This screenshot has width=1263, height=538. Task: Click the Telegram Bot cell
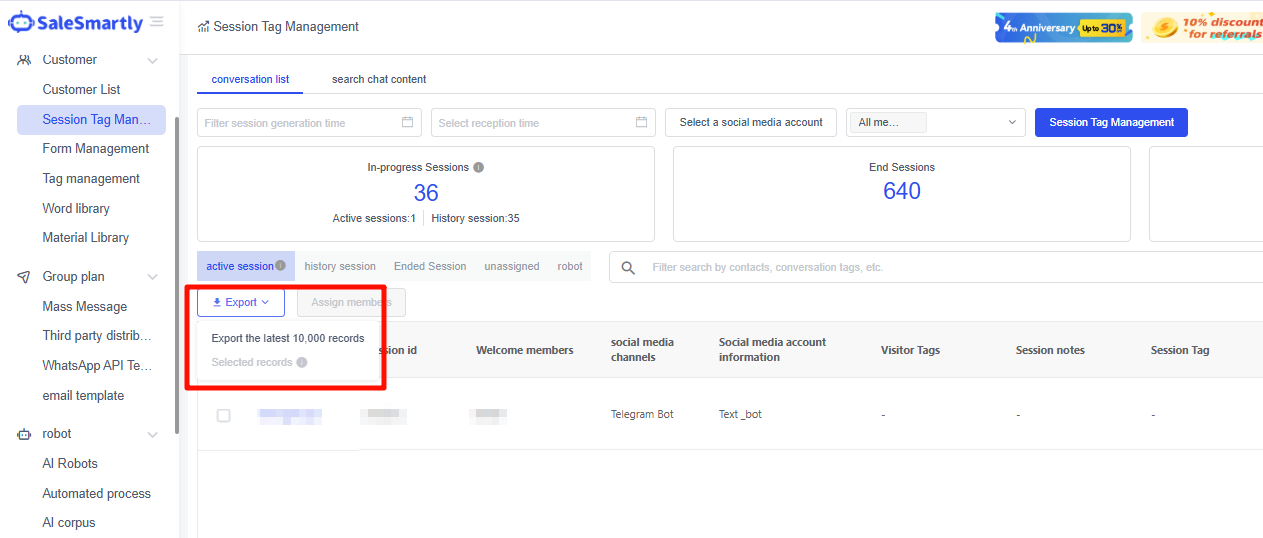[642, 414]
